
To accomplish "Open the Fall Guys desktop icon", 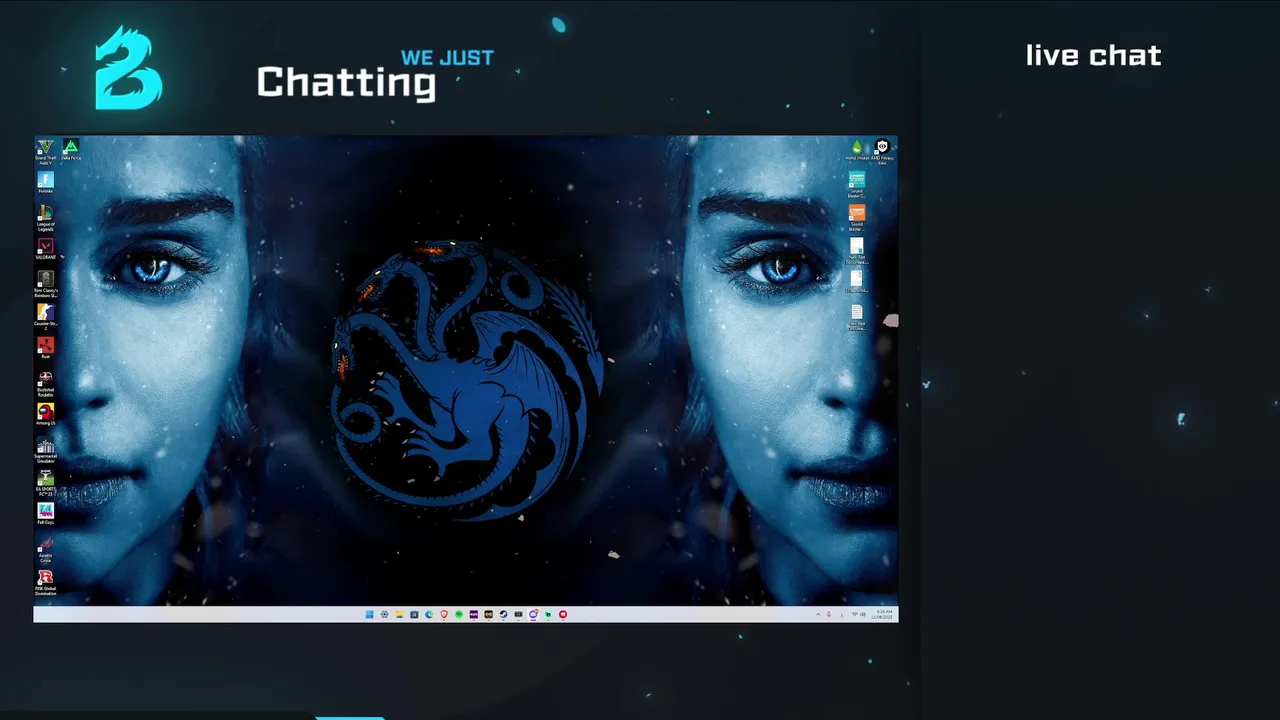I will coord(45,513).
